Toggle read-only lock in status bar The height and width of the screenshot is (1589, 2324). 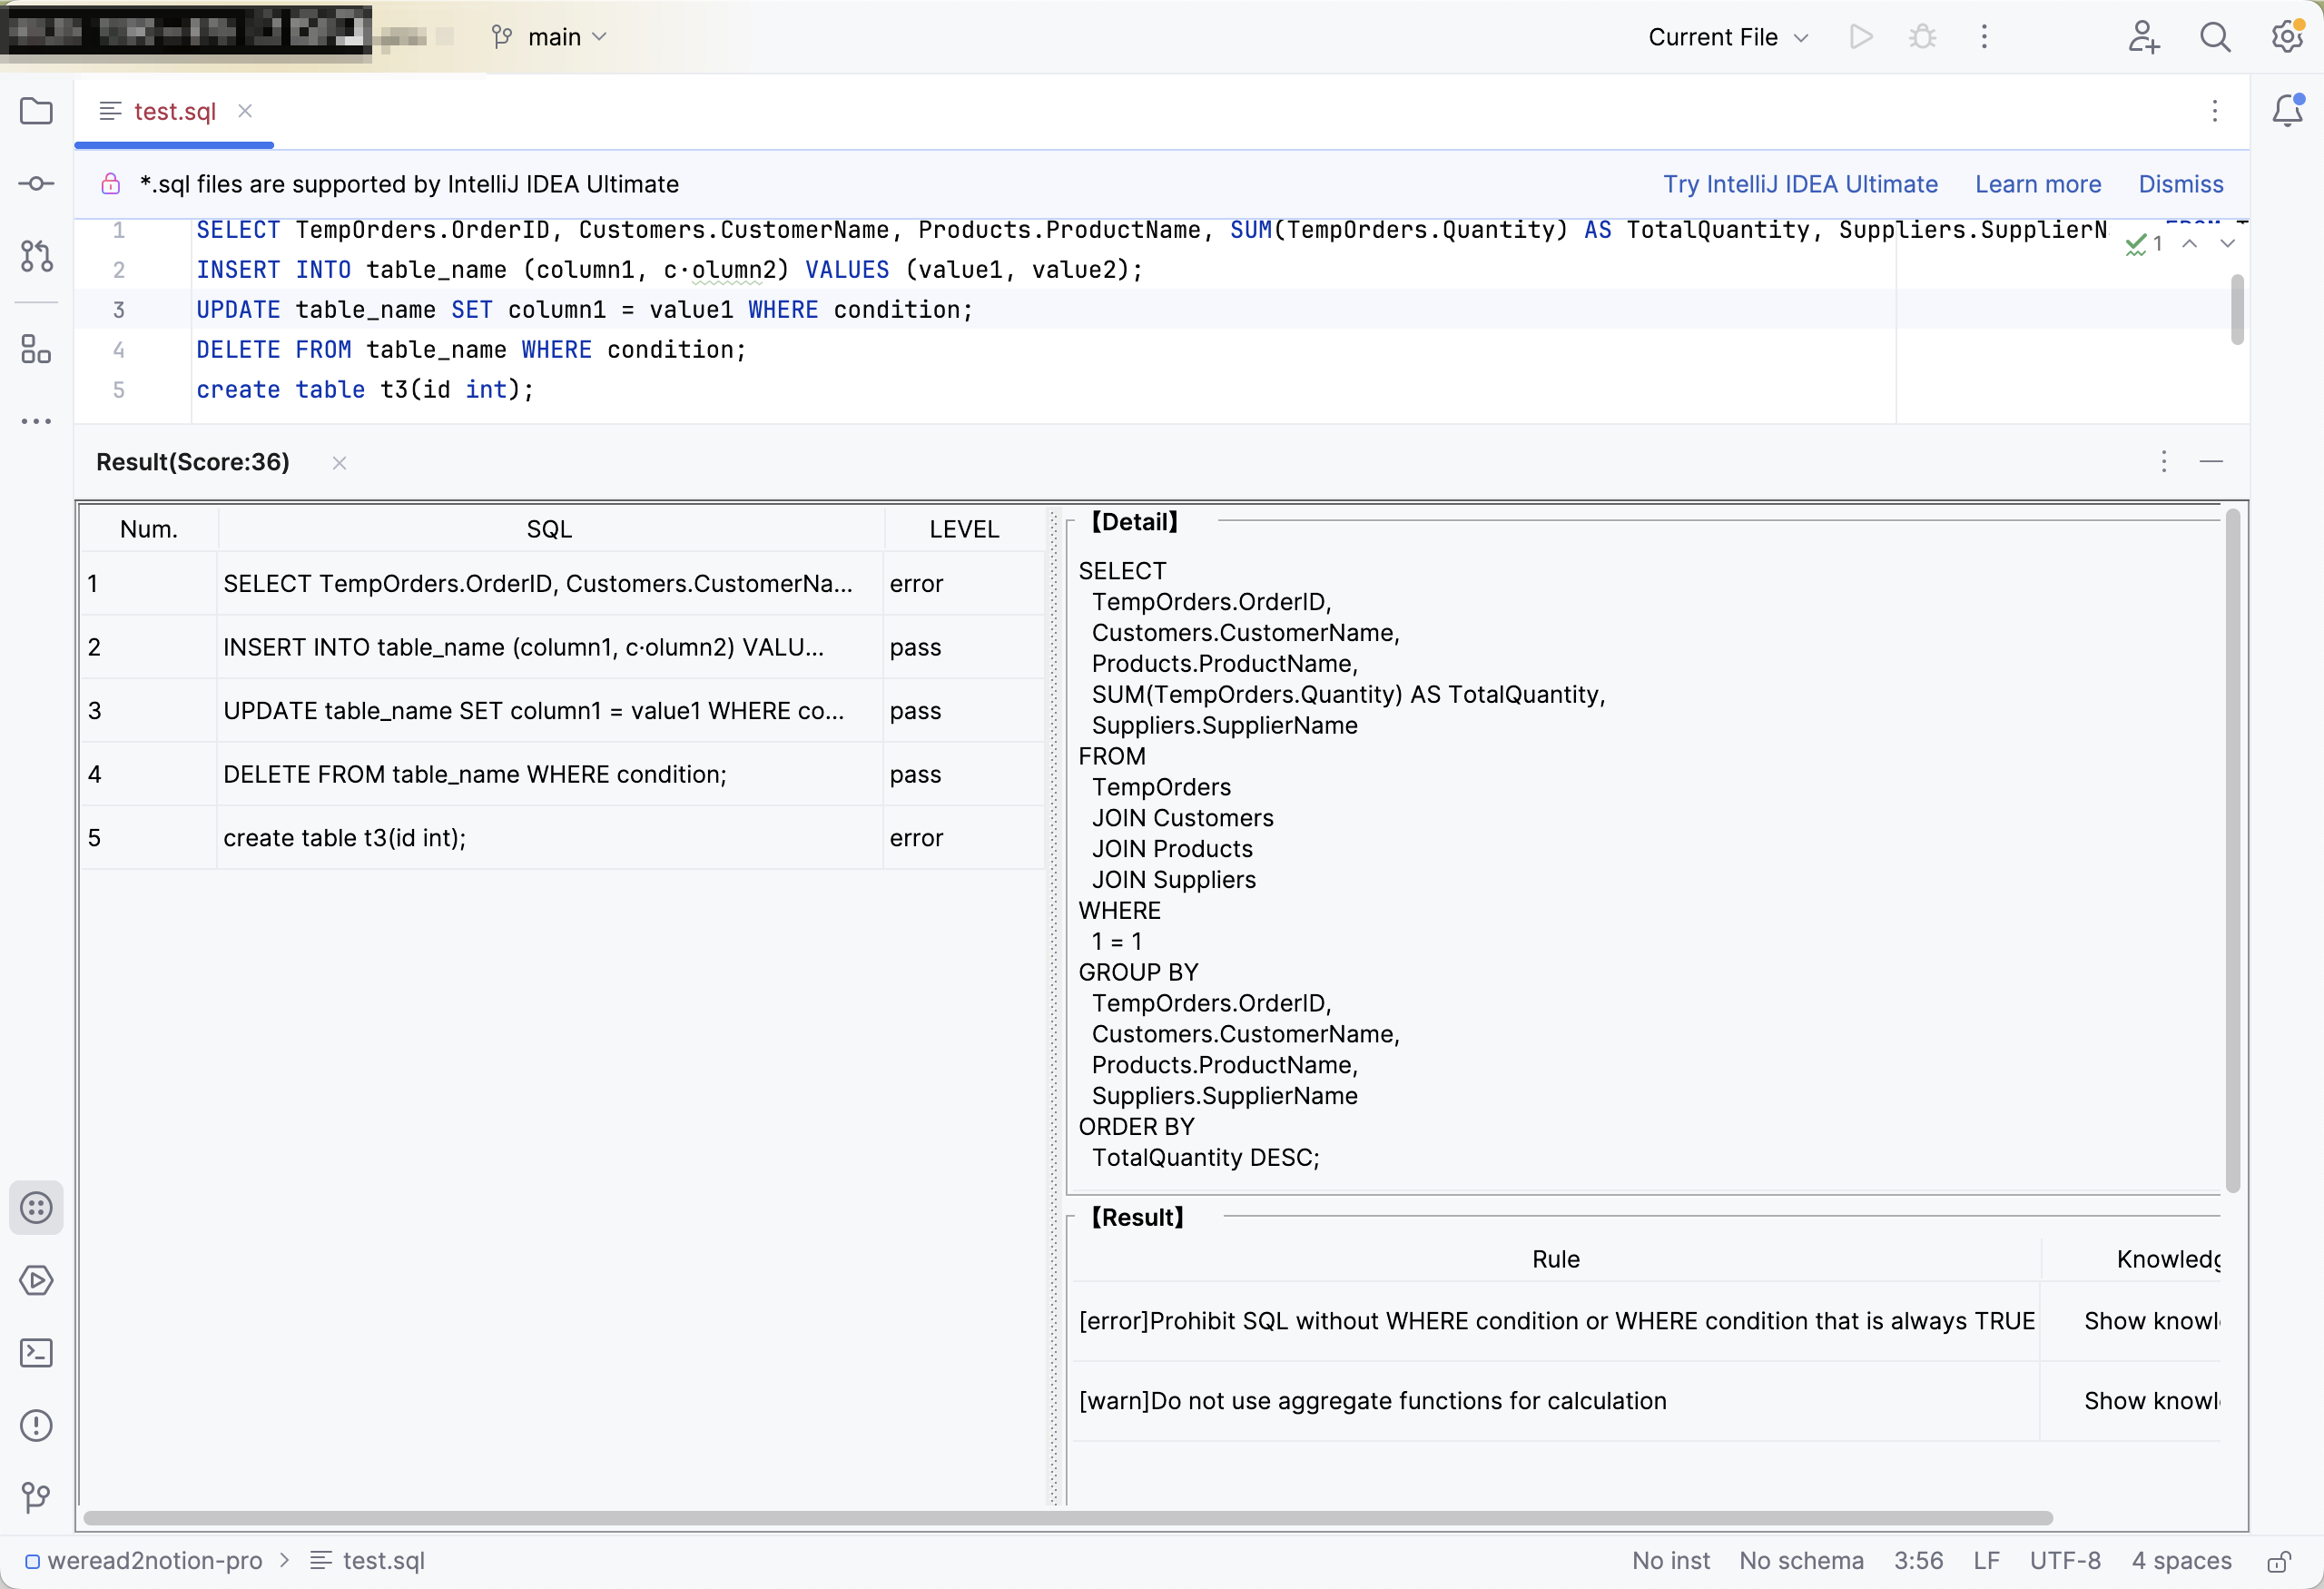click(2279, 1561)
